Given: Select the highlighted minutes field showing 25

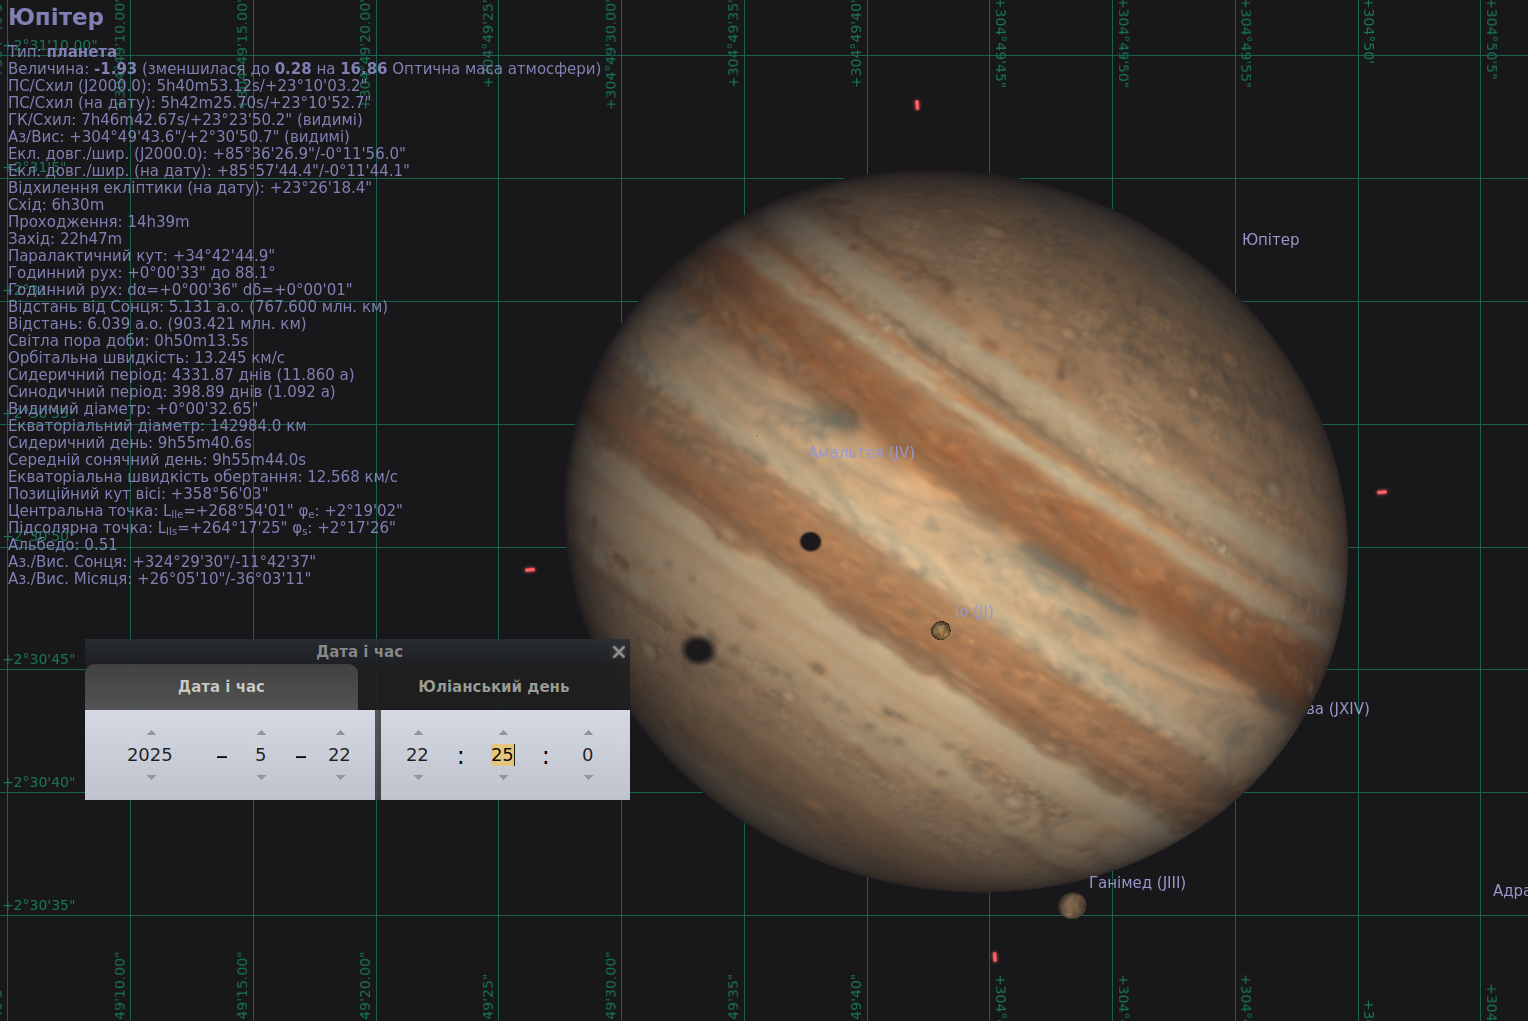Looking at the screenshot, I should 503,755.
